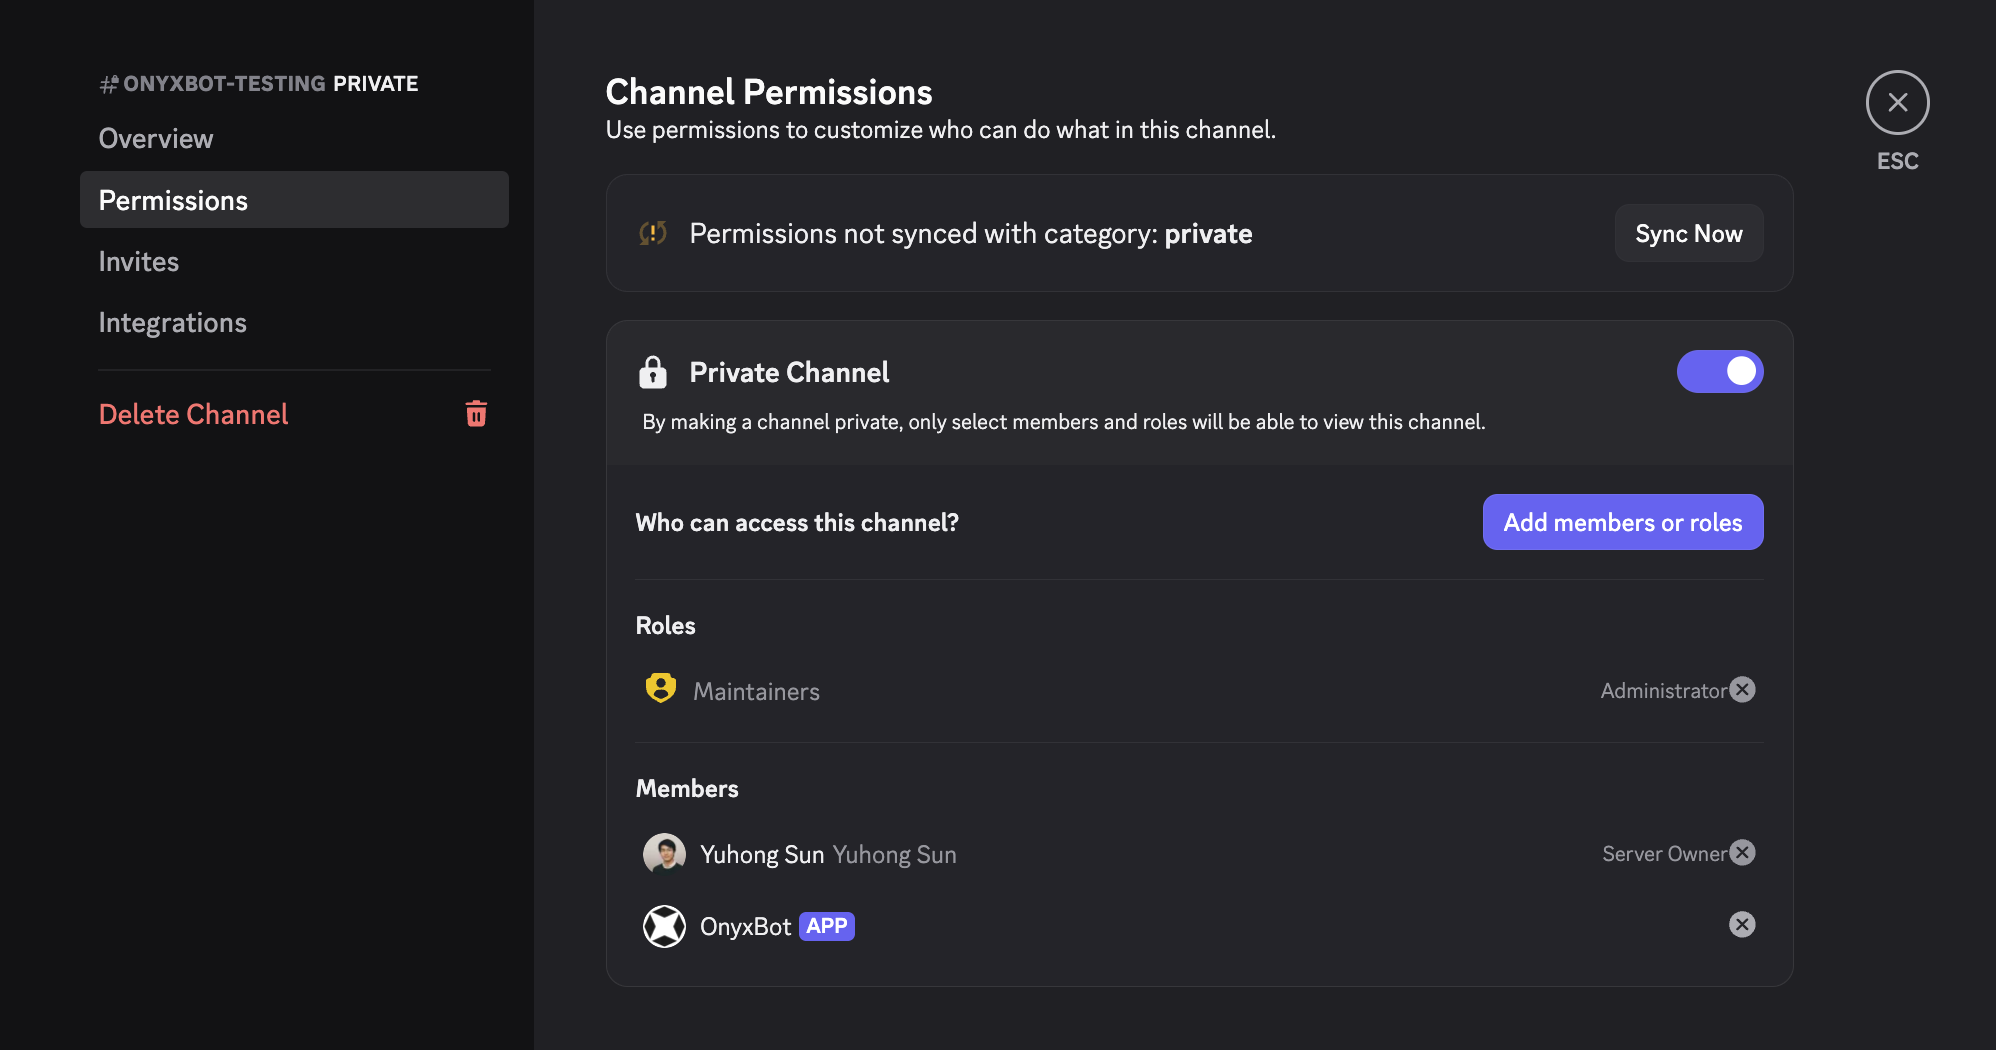Switch to the Invites section
Viewport: 1996px width, 1050px height.
pyautogui.click(x=139, y=261)
